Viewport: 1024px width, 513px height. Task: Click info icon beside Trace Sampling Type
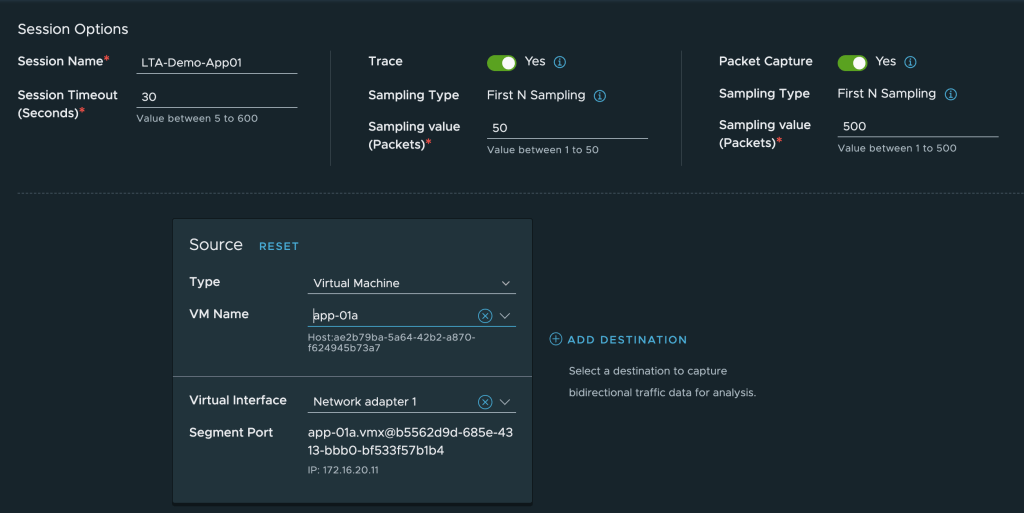pyautogui.click(x=600, y=96)
